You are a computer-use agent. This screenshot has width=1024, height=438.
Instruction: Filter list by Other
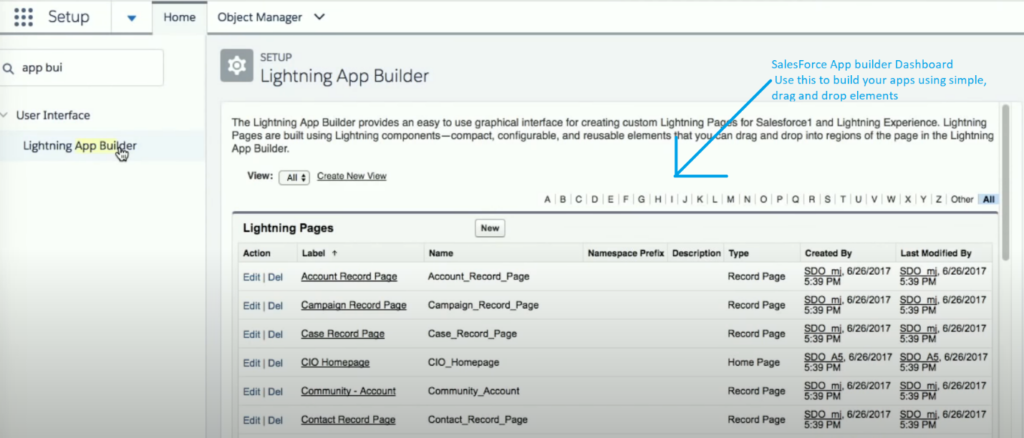[x=962, y=200]
